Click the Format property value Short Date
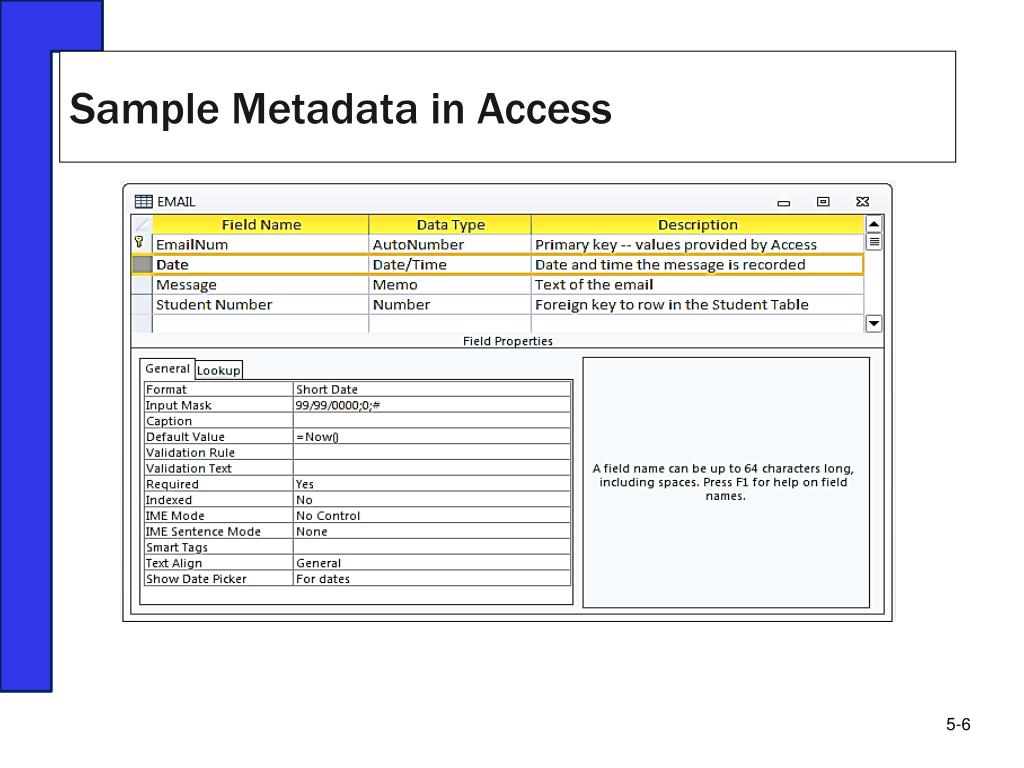The width and height of the screenshot is (1024, 768). pos(432,389)
